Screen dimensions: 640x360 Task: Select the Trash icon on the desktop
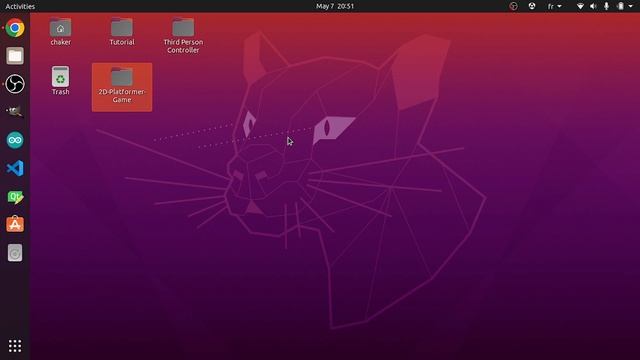pos(60,81)
